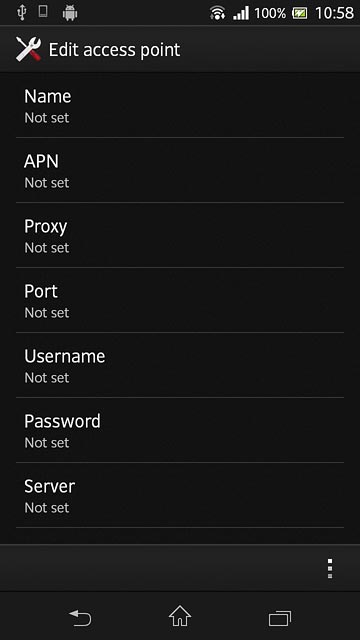This screenshot has height=640, width=360.
Task: Tap the Wi-Fi signal status icon
Action: click(218, 13)
